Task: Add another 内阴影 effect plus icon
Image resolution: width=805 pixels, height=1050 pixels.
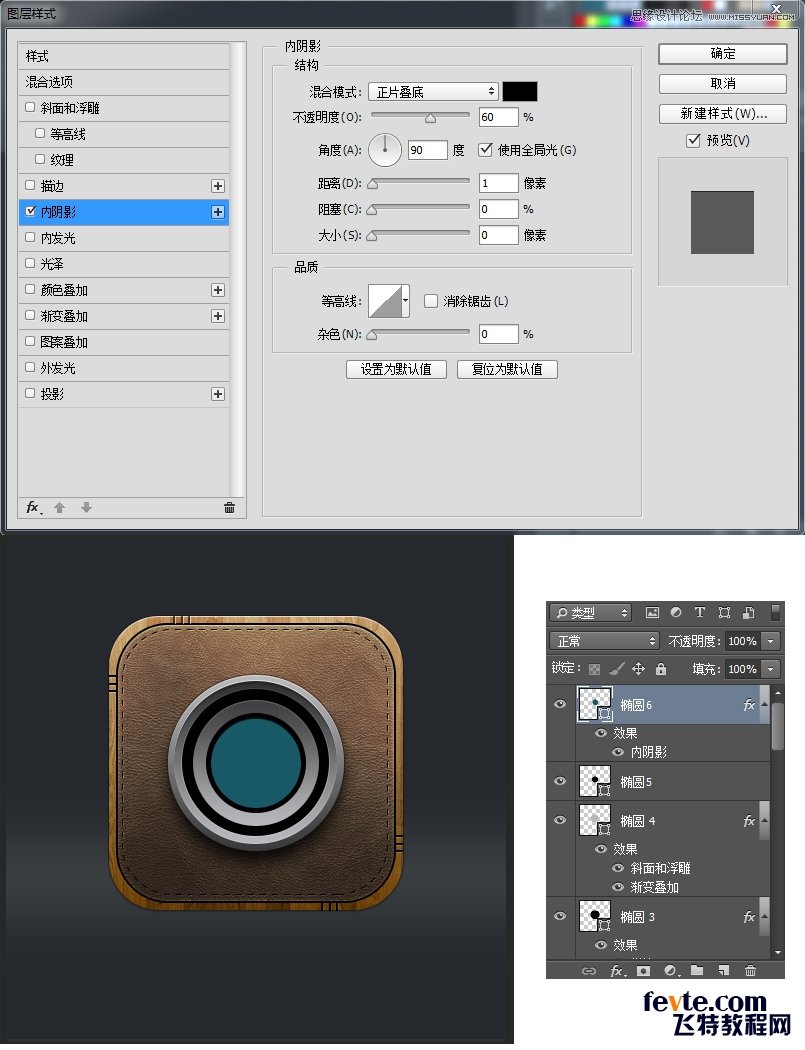Action: pos(218,212)
